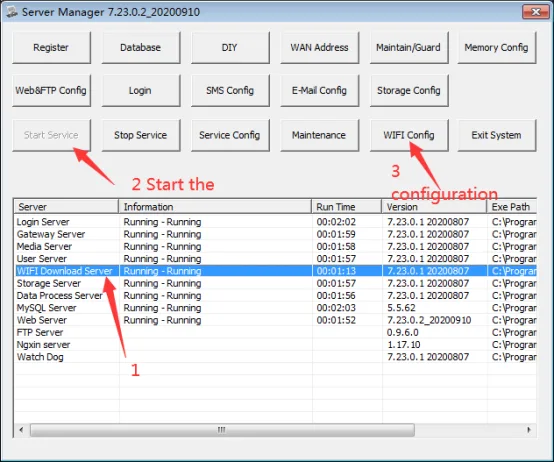
Task: Click version 0.9.6.0 of FTP Server
Action: coord(402,332)
